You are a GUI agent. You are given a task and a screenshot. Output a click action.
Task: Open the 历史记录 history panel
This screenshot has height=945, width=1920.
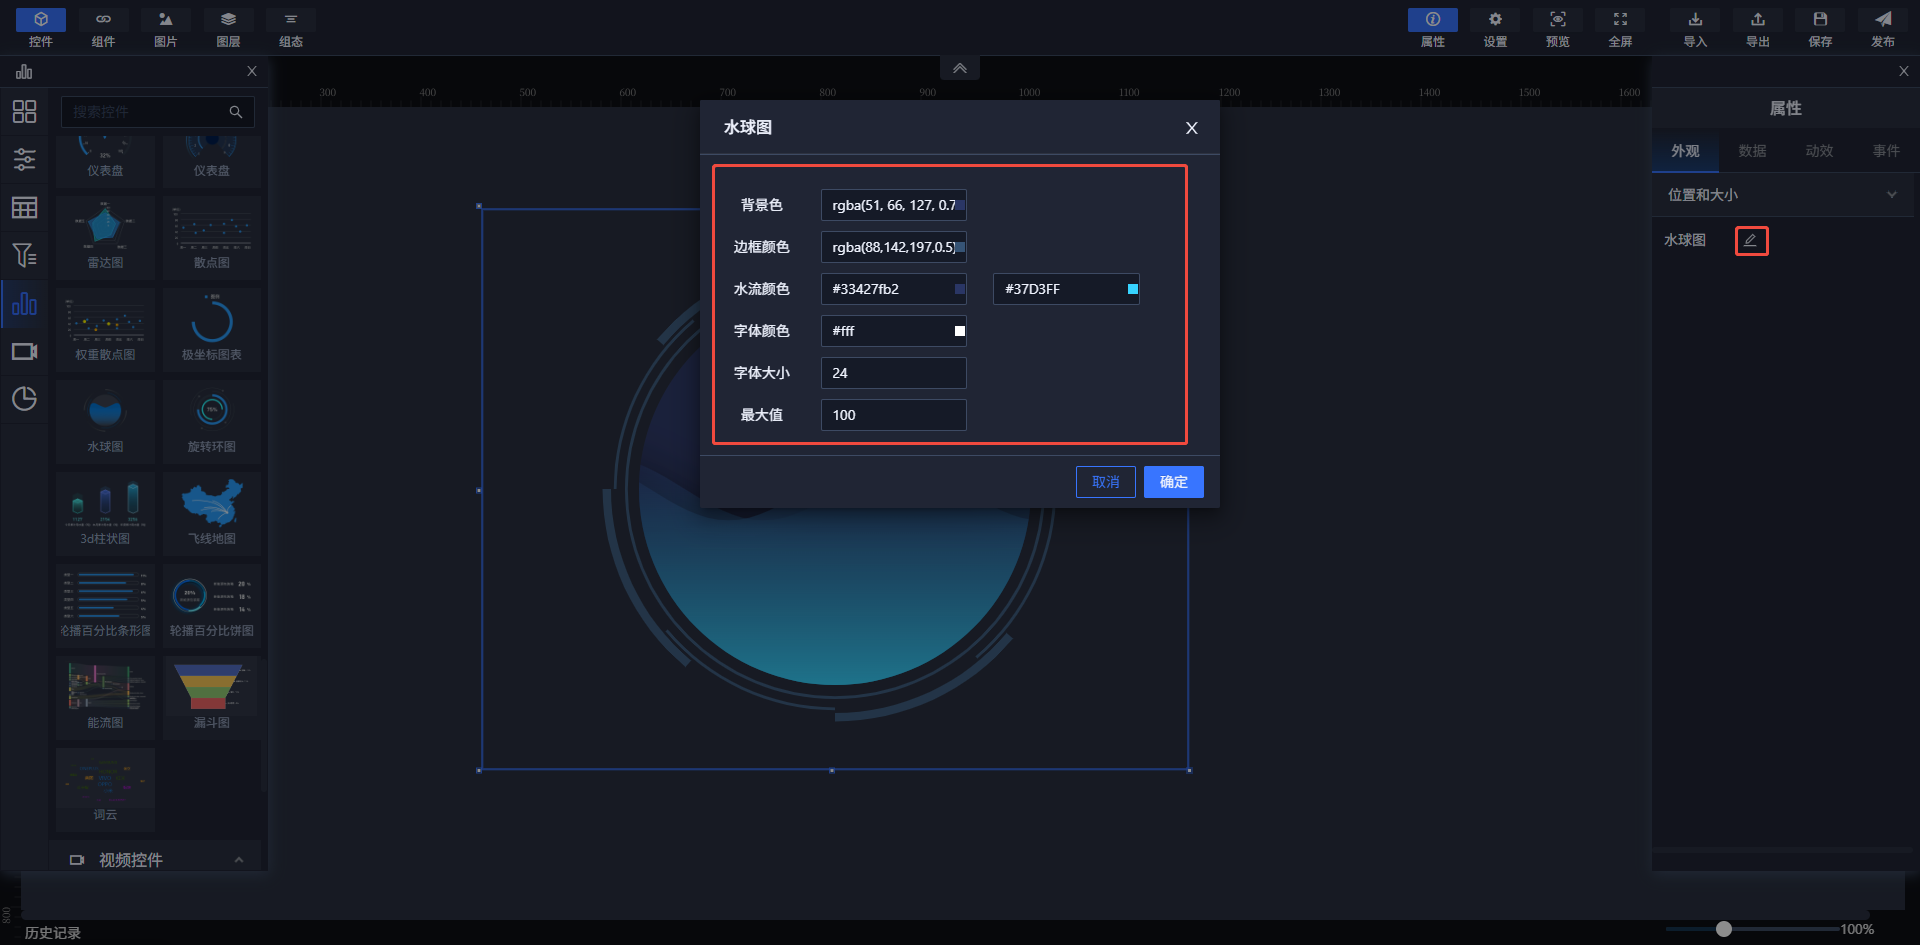(53, 933)
